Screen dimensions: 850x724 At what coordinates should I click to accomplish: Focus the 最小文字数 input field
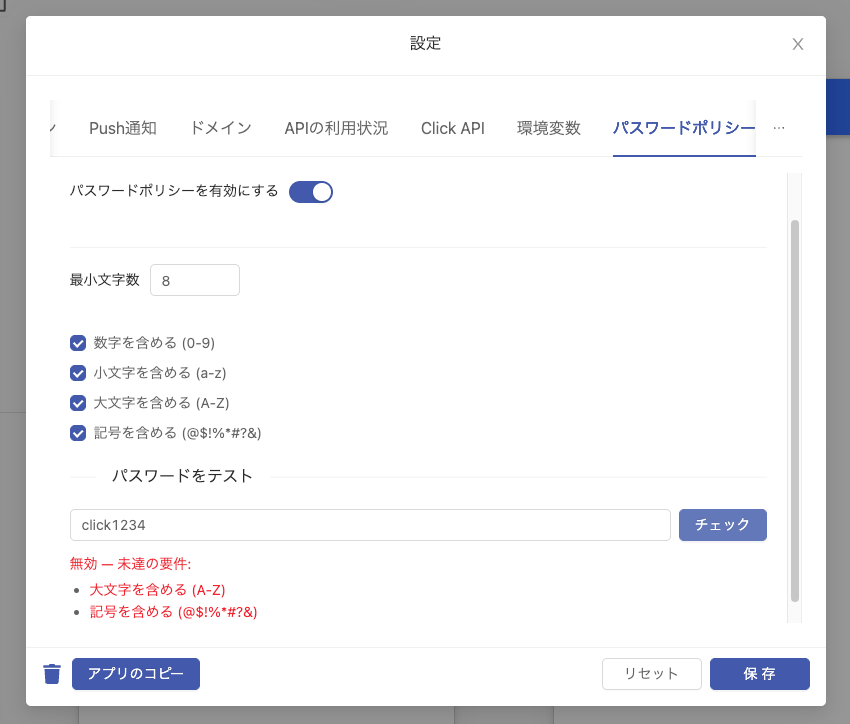(195, 280)
